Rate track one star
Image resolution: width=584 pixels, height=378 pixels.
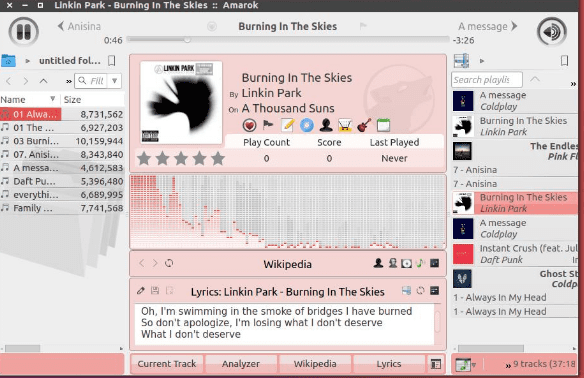tap(144, 159)
